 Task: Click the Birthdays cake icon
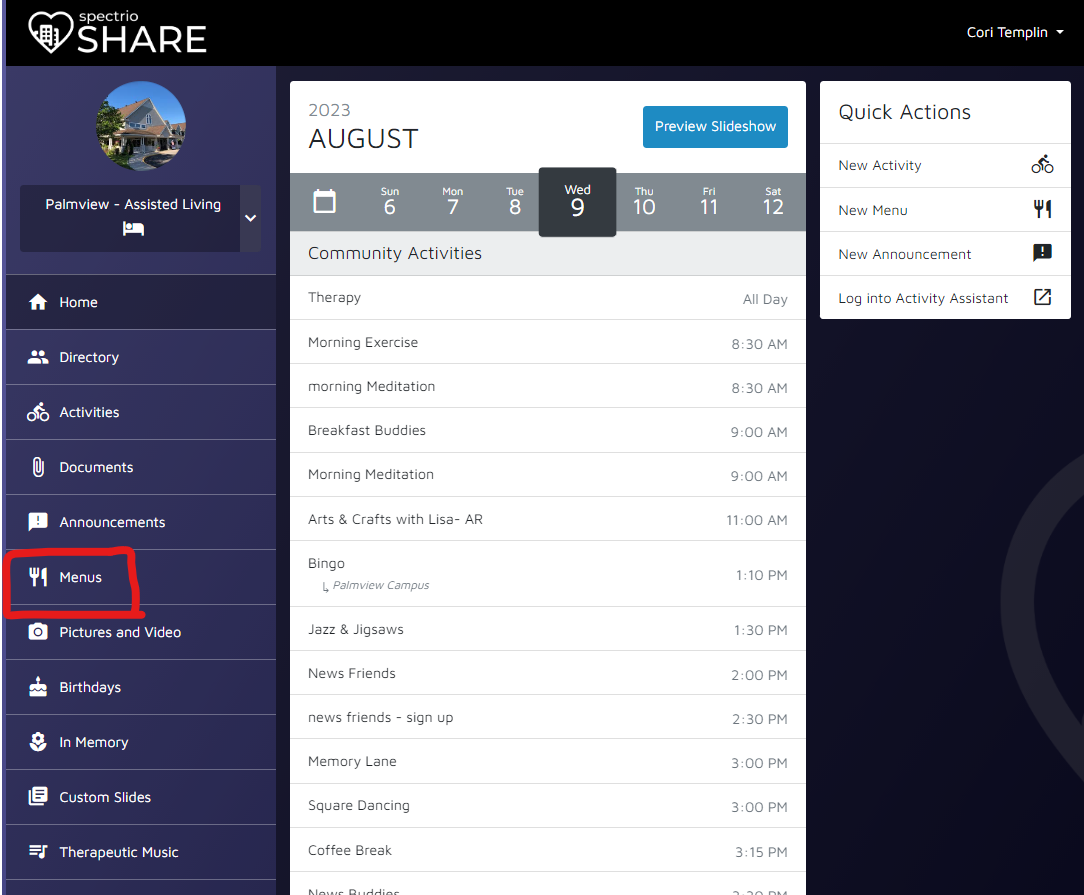(x=37, y=686)
